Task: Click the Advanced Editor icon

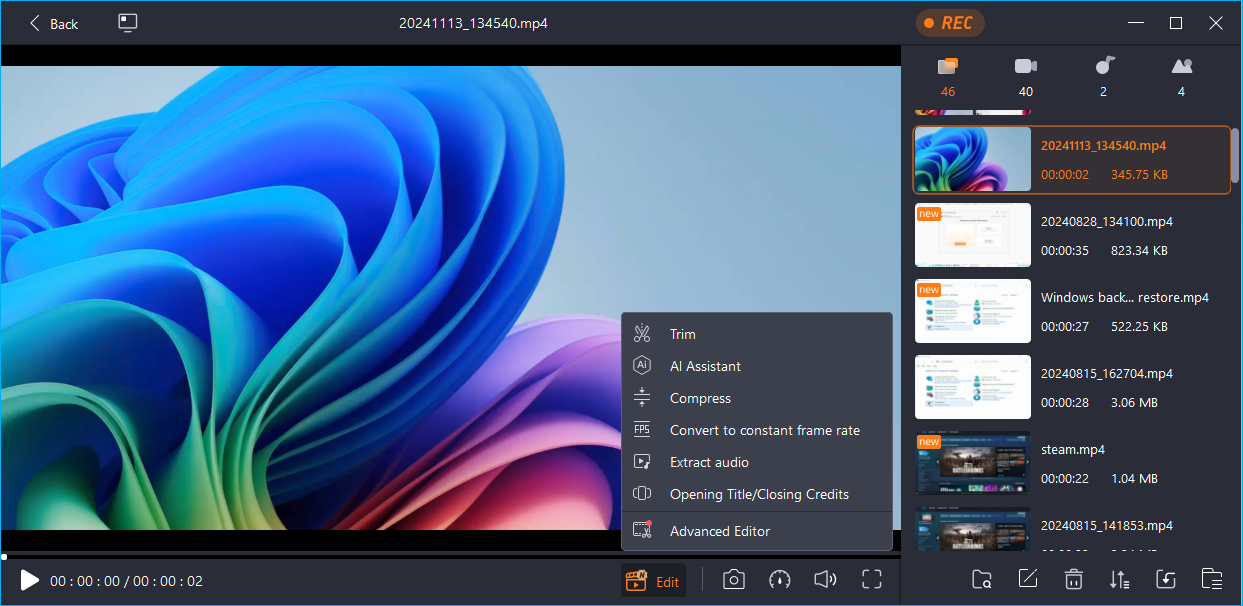Action: (x=642, y=531)
